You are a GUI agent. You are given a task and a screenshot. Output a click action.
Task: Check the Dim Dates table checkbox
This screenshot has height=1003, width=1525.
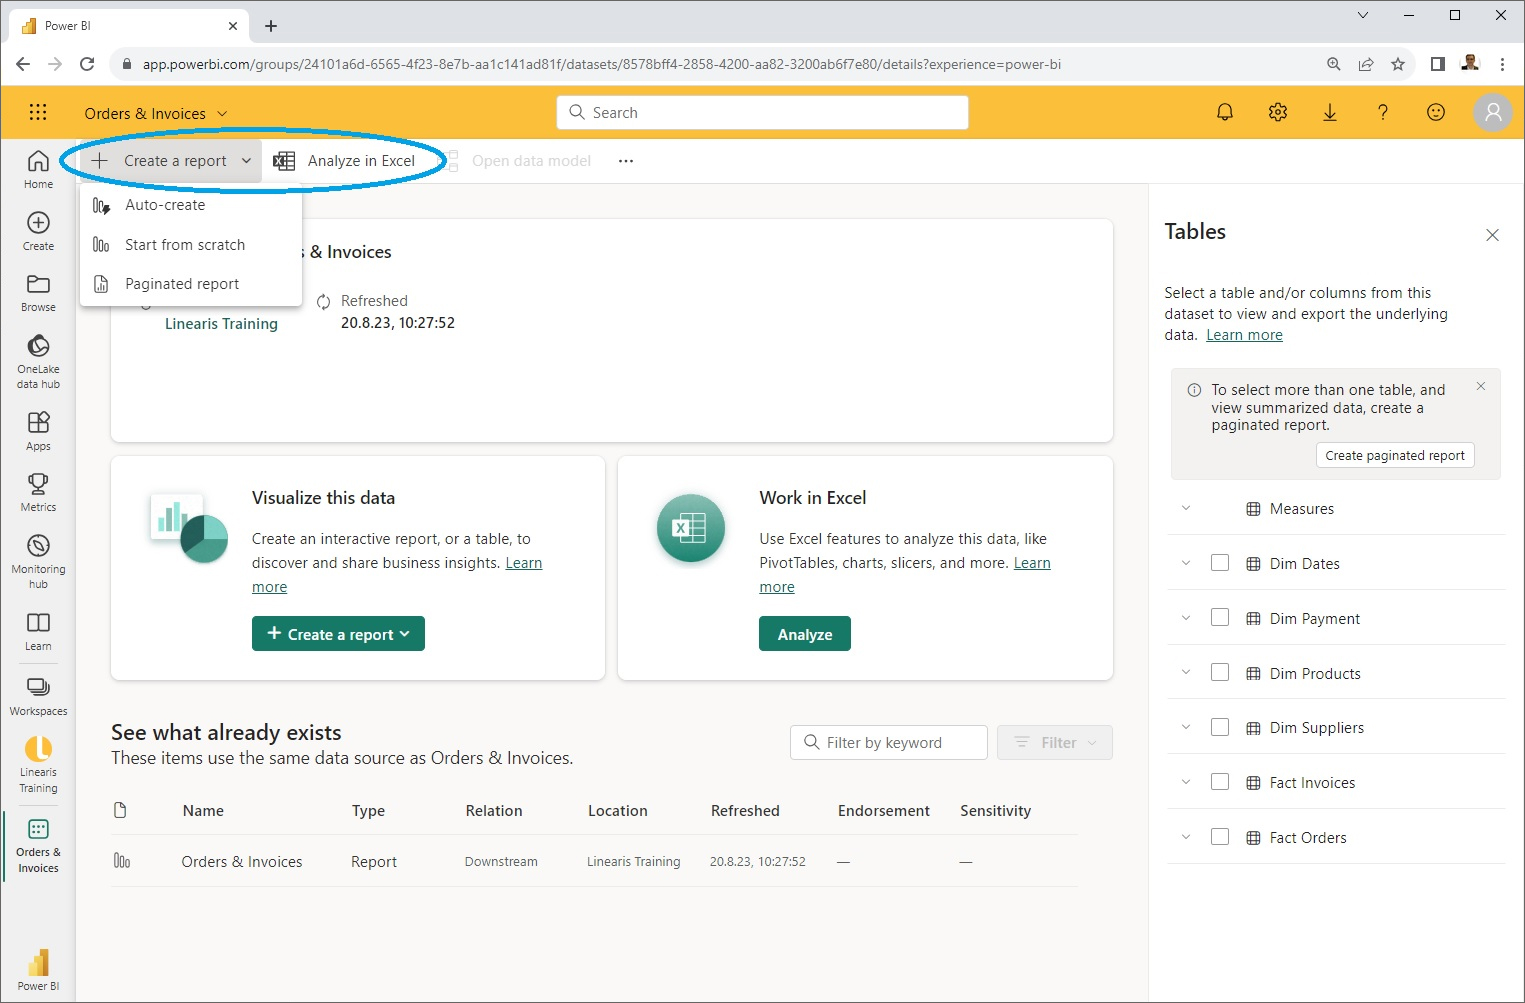1220,562
